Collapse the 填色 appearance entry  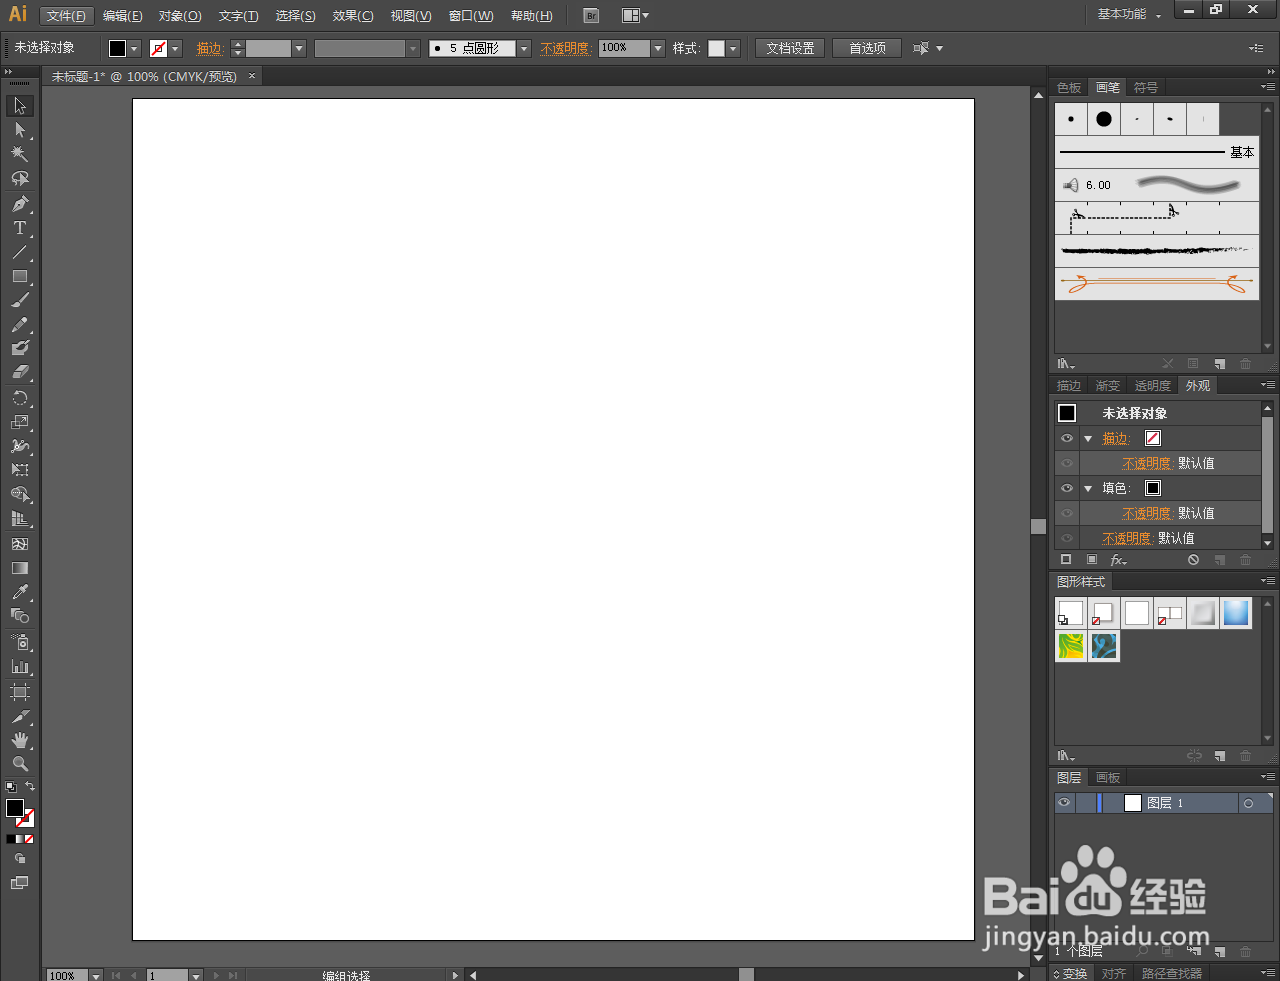tap(1088, 488)
